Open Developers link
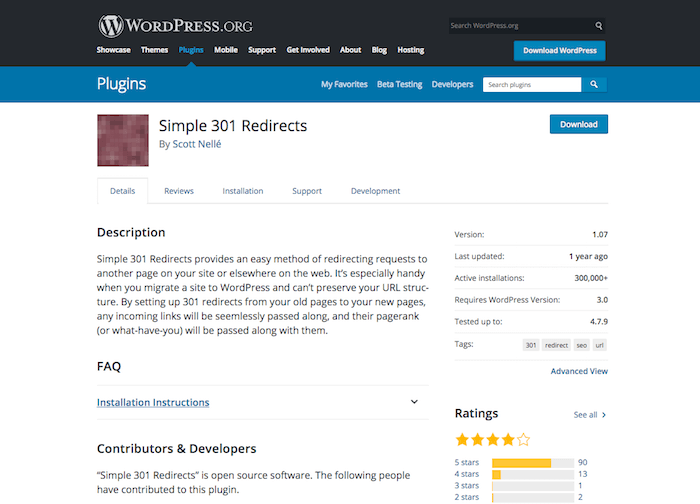The image size is (700, 504). [452, 84]
